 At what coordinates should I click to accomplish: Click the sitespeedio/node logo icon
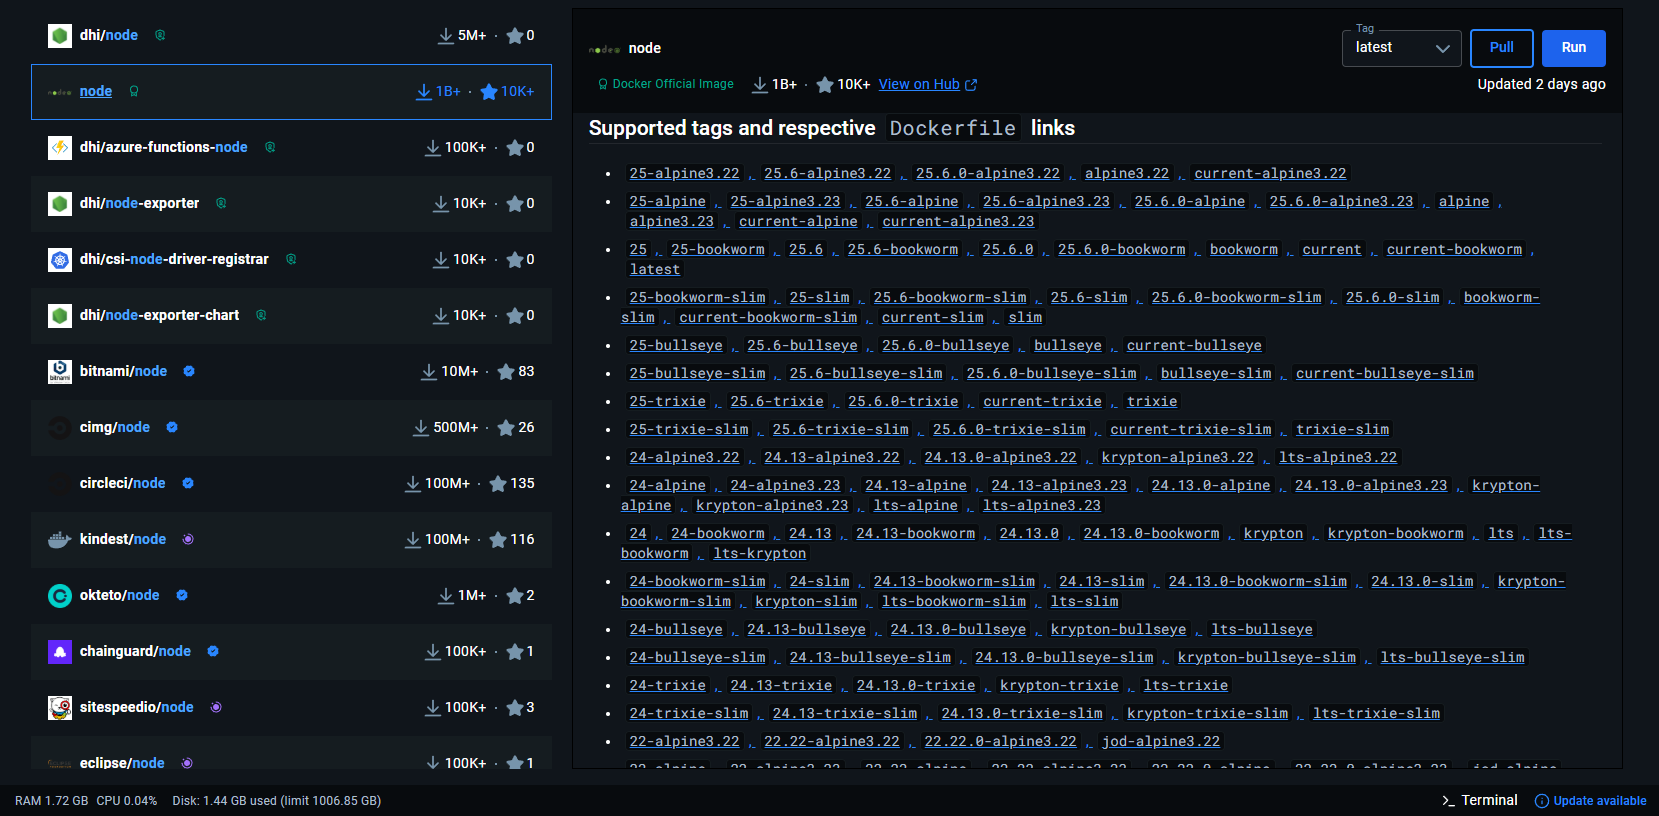(60, 708)
